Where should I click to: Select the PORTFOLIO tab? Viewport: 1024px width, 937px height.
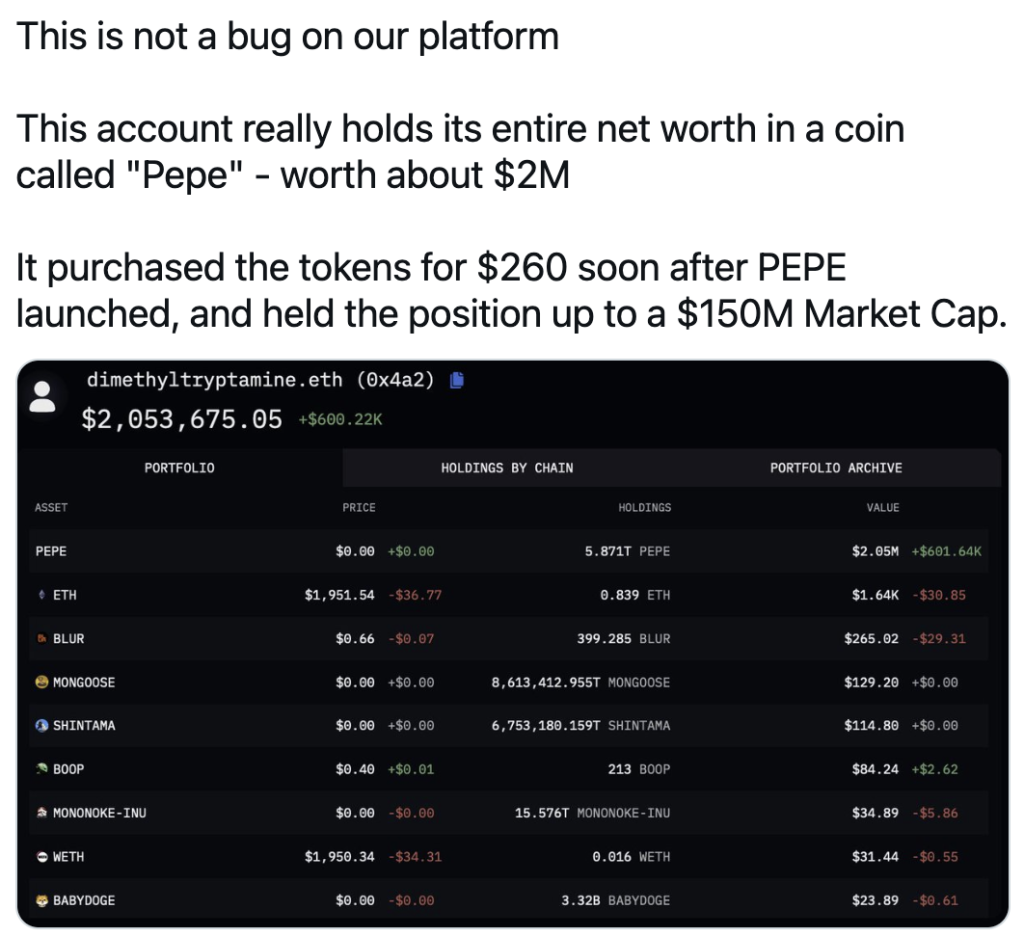(179, 467)
